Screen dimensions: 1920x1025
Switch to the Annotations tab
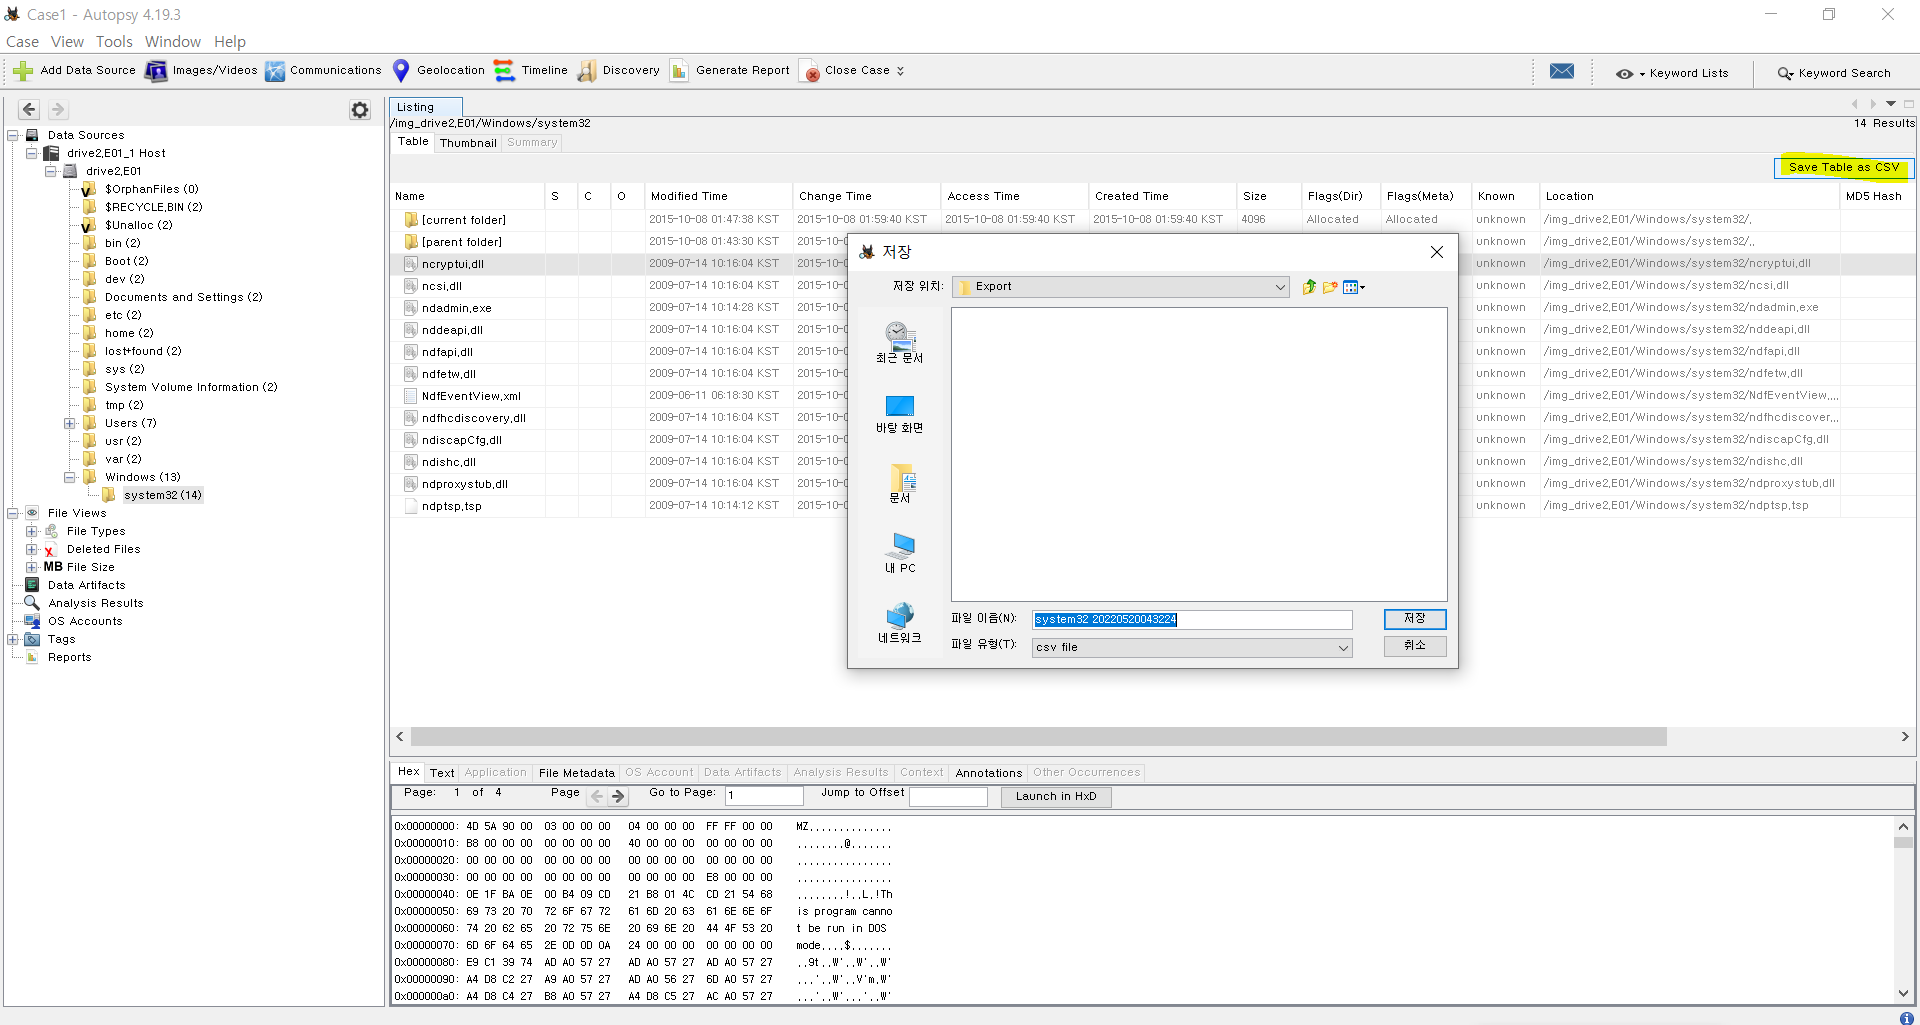pos(988,773)
